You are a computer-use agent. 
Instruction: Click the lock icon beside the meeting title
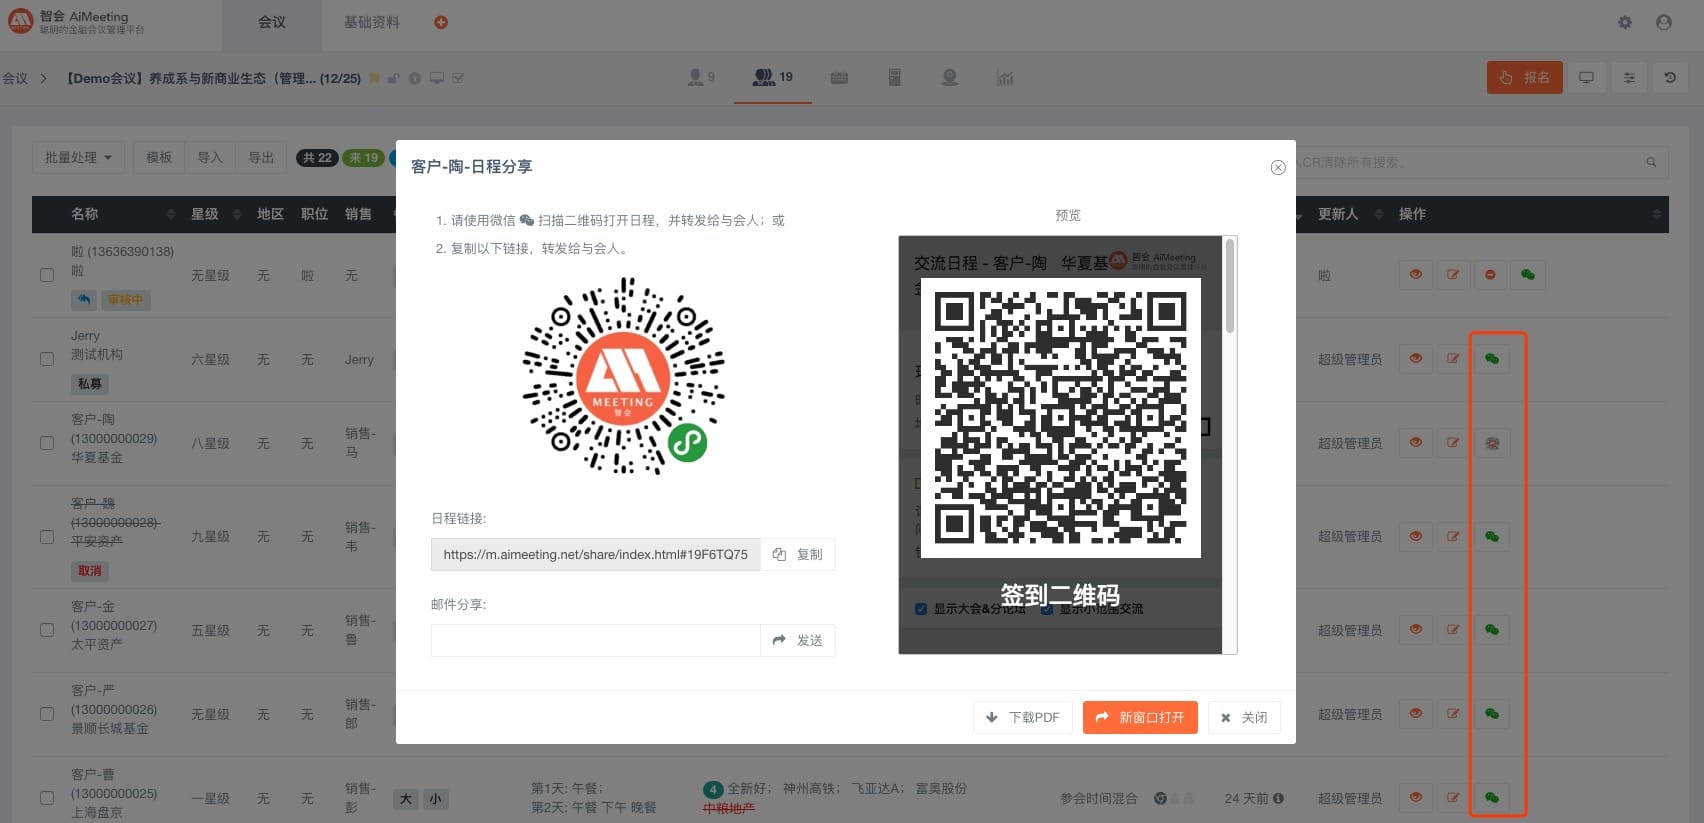click(x=394, y=78)
